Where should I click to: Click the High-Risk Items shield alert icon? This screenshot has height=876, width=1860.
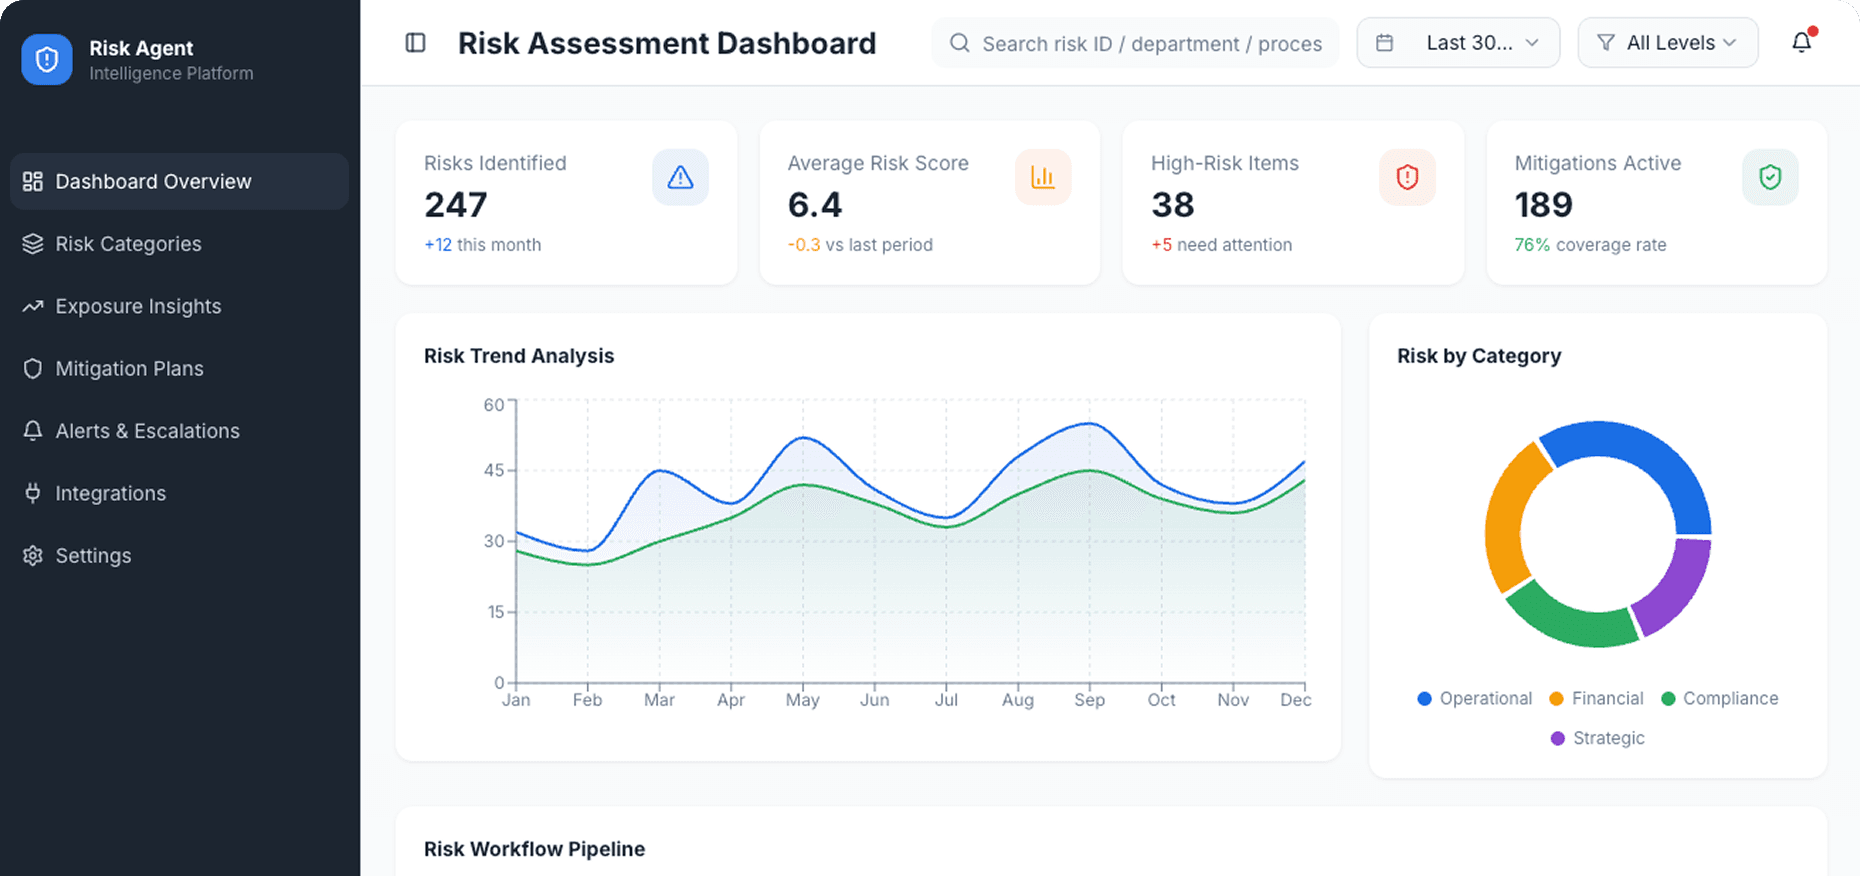tap(1407, 177)
